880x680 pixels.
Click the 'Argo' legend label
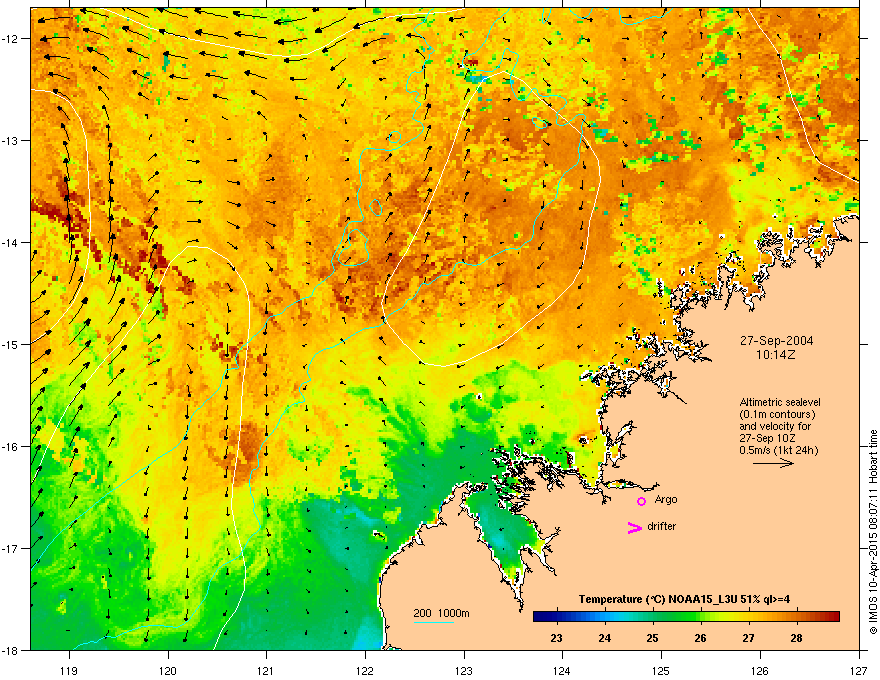pyautogui.click(x=666, y=499)
